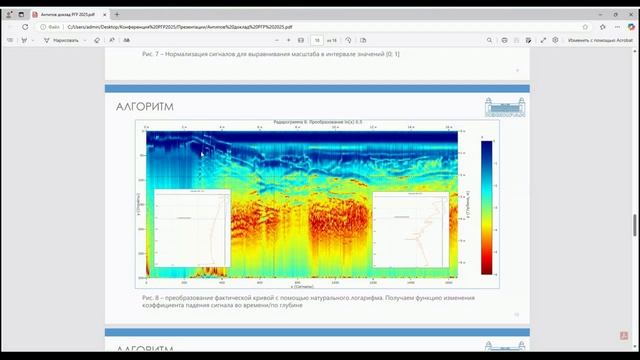Click the radargram chart title
640x360 pixels.
pyautogui.click(x=318, y=122)
